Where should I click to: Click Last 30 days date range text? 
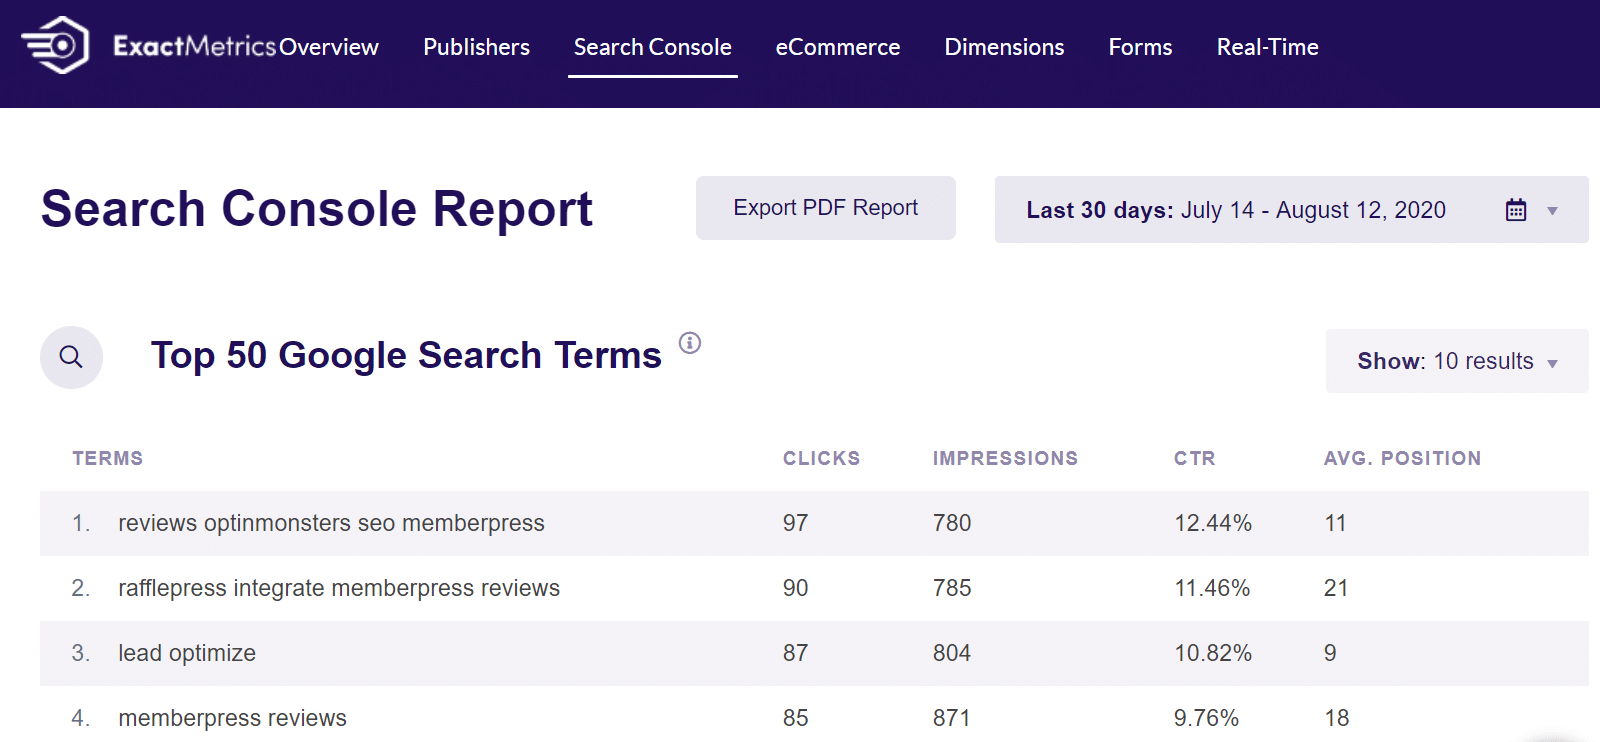click(1236, 210)
